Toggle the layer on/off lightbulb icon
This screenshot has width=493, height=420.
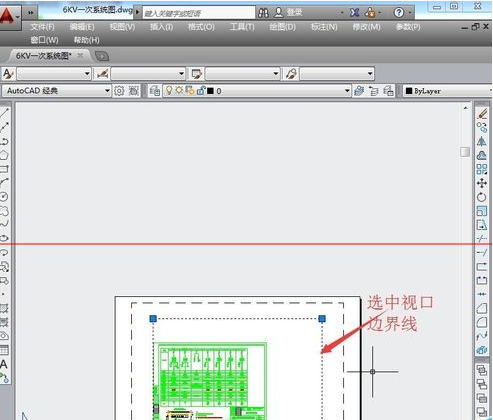[169, 90]
